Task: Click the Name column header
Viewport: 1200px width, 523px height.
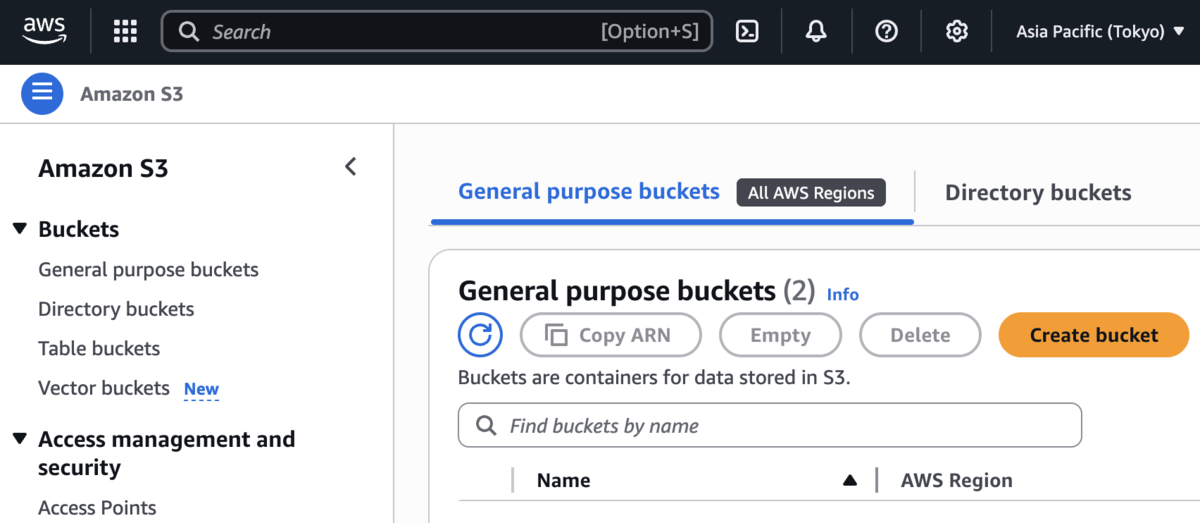Action: click(x=563, y=480)
